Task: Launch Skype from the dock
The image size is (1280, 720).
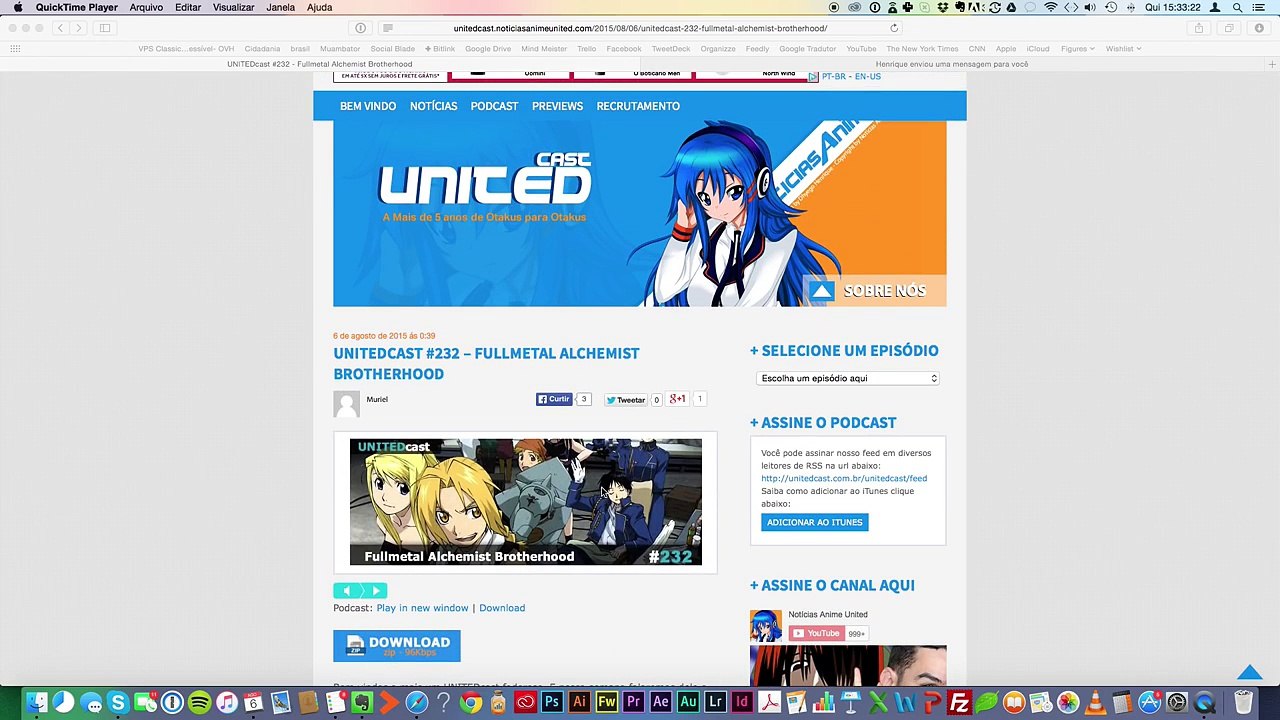Action: point(118,703)
